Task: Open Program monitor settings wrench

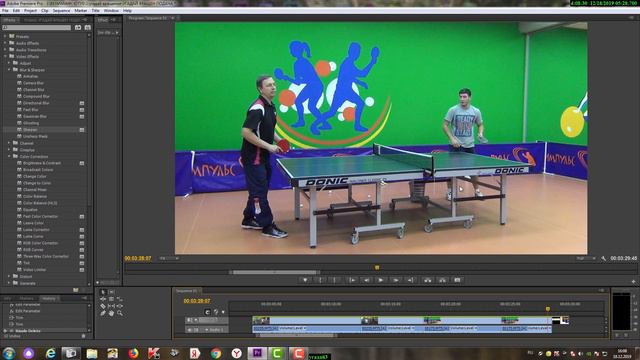Action: [x=603, y=258]
